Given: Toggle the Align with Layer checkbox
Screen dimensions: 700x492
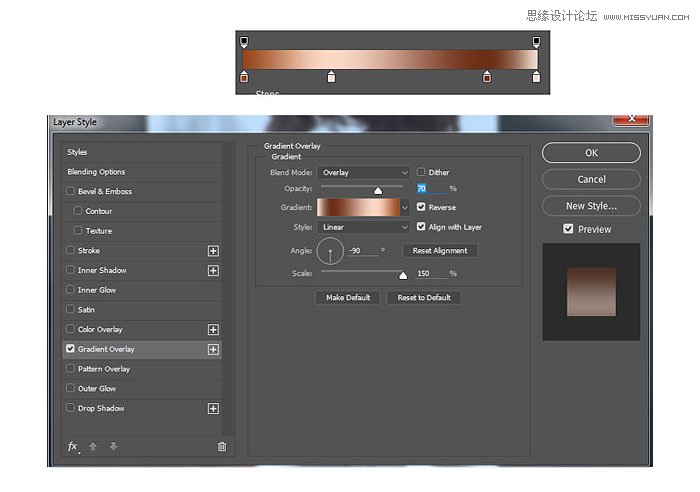Looking at the screenshot, I should click(x=421, y=226).
